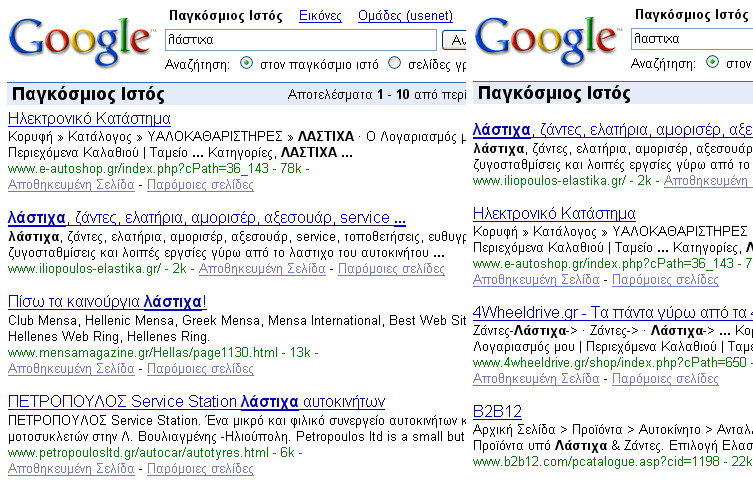The image size is (753, 483).
Task: Click the 'Αποτελέσματα 1 - 10' results count text
Action: [x=377, y=95]
